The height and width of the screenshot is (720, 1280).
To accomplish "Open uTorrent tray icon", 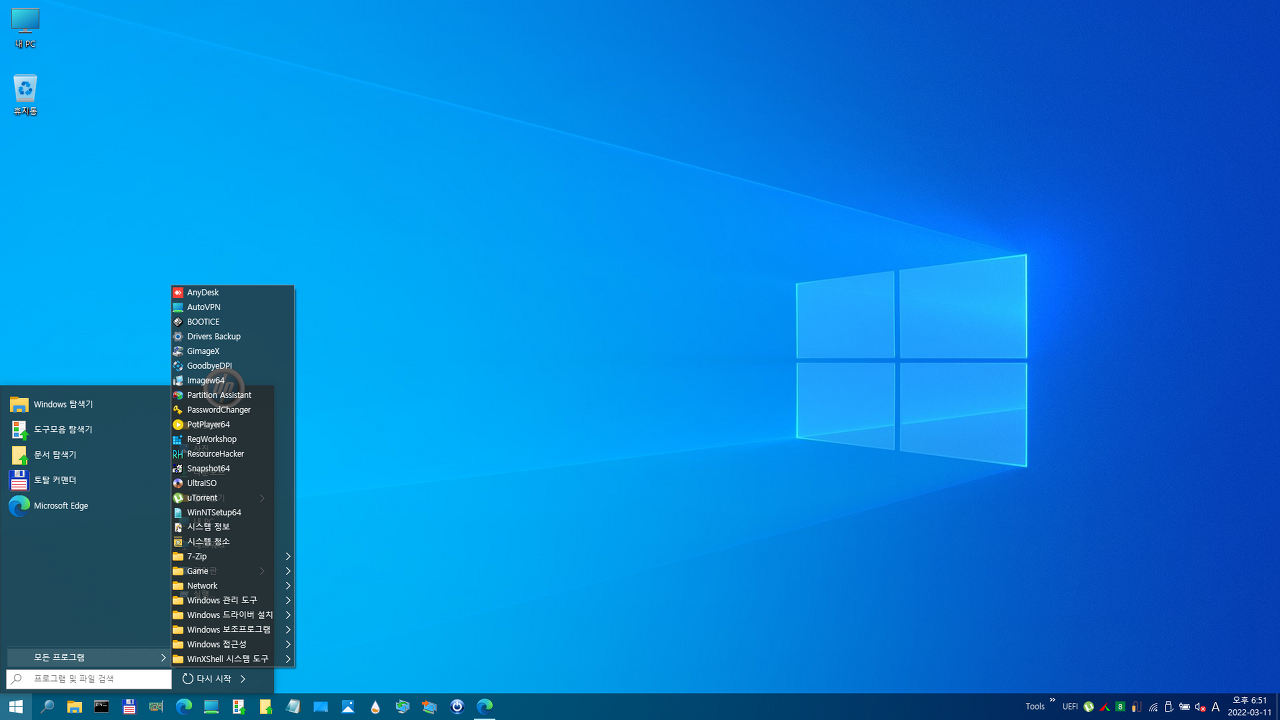I will pyautogui.click(x=1088, y=707).
